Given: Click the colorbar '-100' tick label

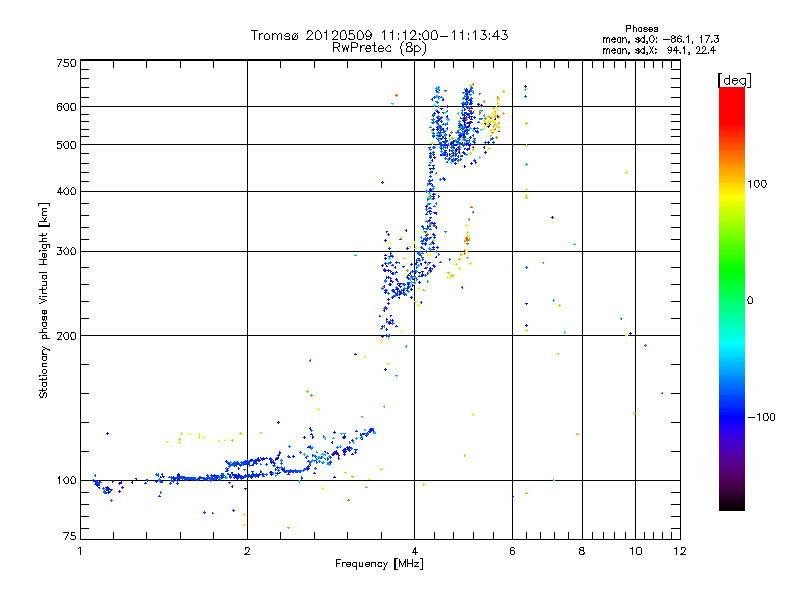Looking at the screenshot, I should tap(762, 417).
